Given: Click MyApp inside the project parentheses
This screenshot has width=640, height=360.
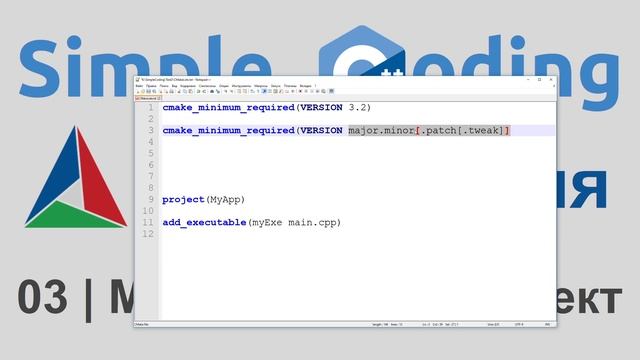Looking at the screenshot, I should click(224, 200).
